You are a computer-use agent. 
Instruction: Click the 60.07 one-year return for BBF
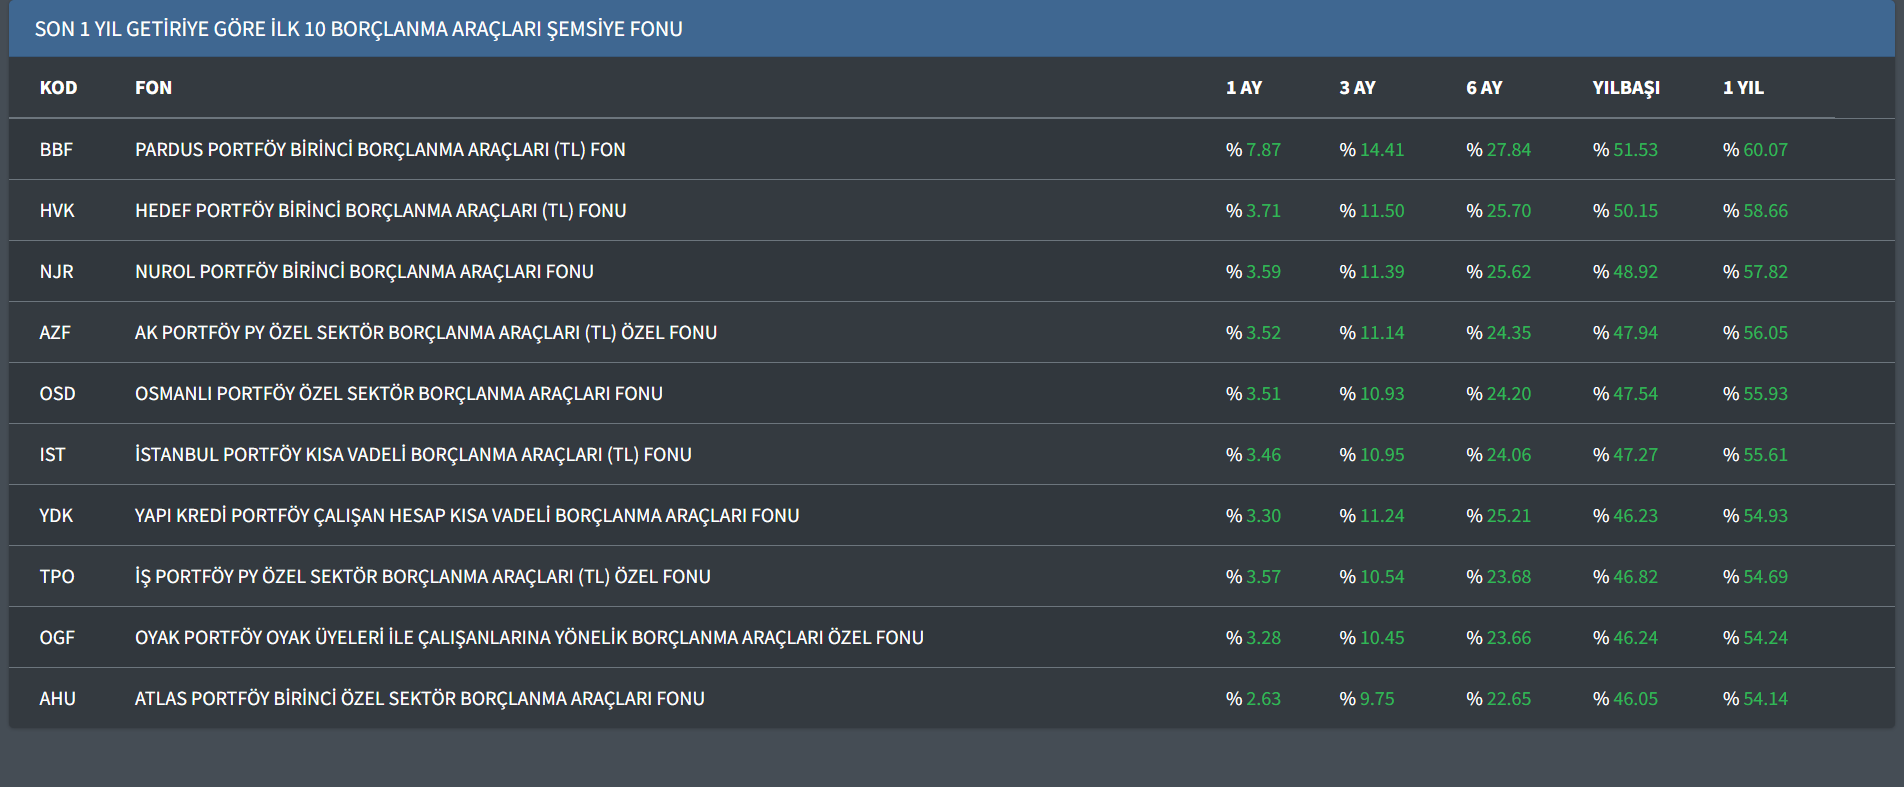[x=1764, y=150]
